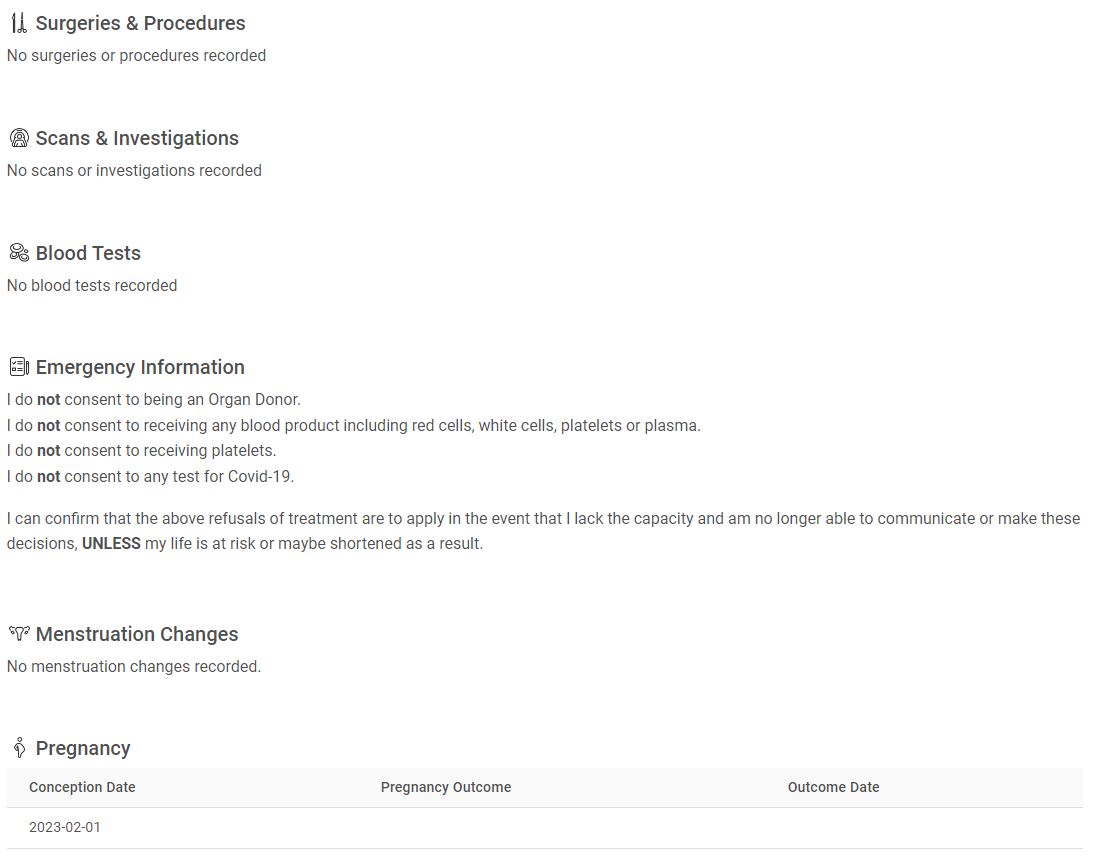Select the Blood Tests heading
This screenshot has height=859, width=1095.
(x=88, y=253)
